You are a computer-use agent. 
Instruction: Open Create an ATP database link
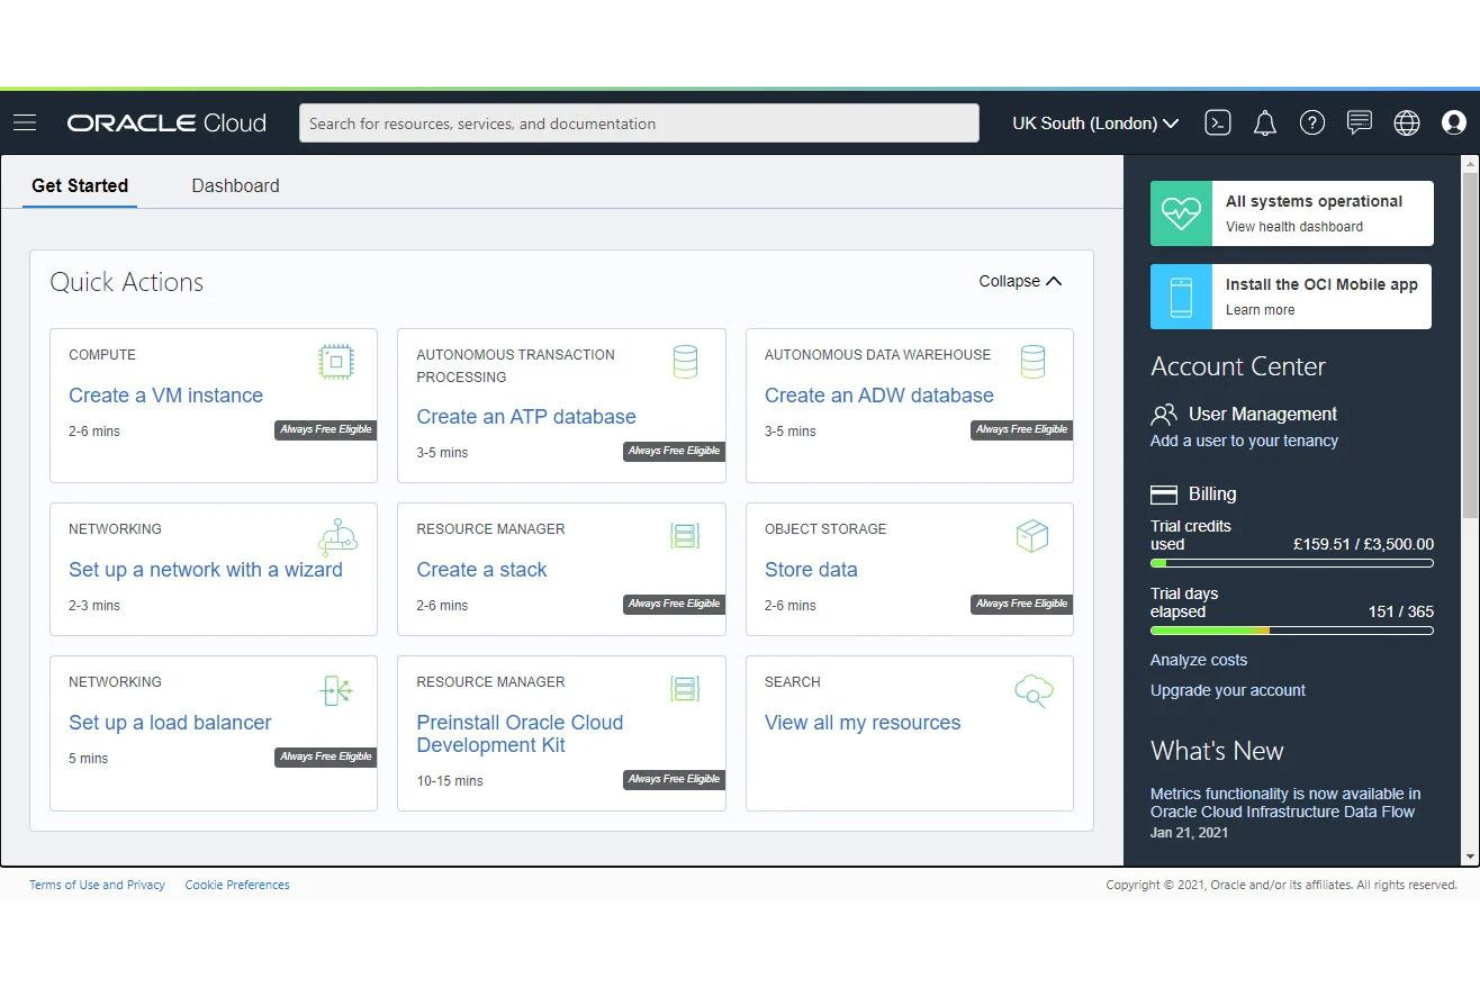pyautogui.click(x=526, y=416)
